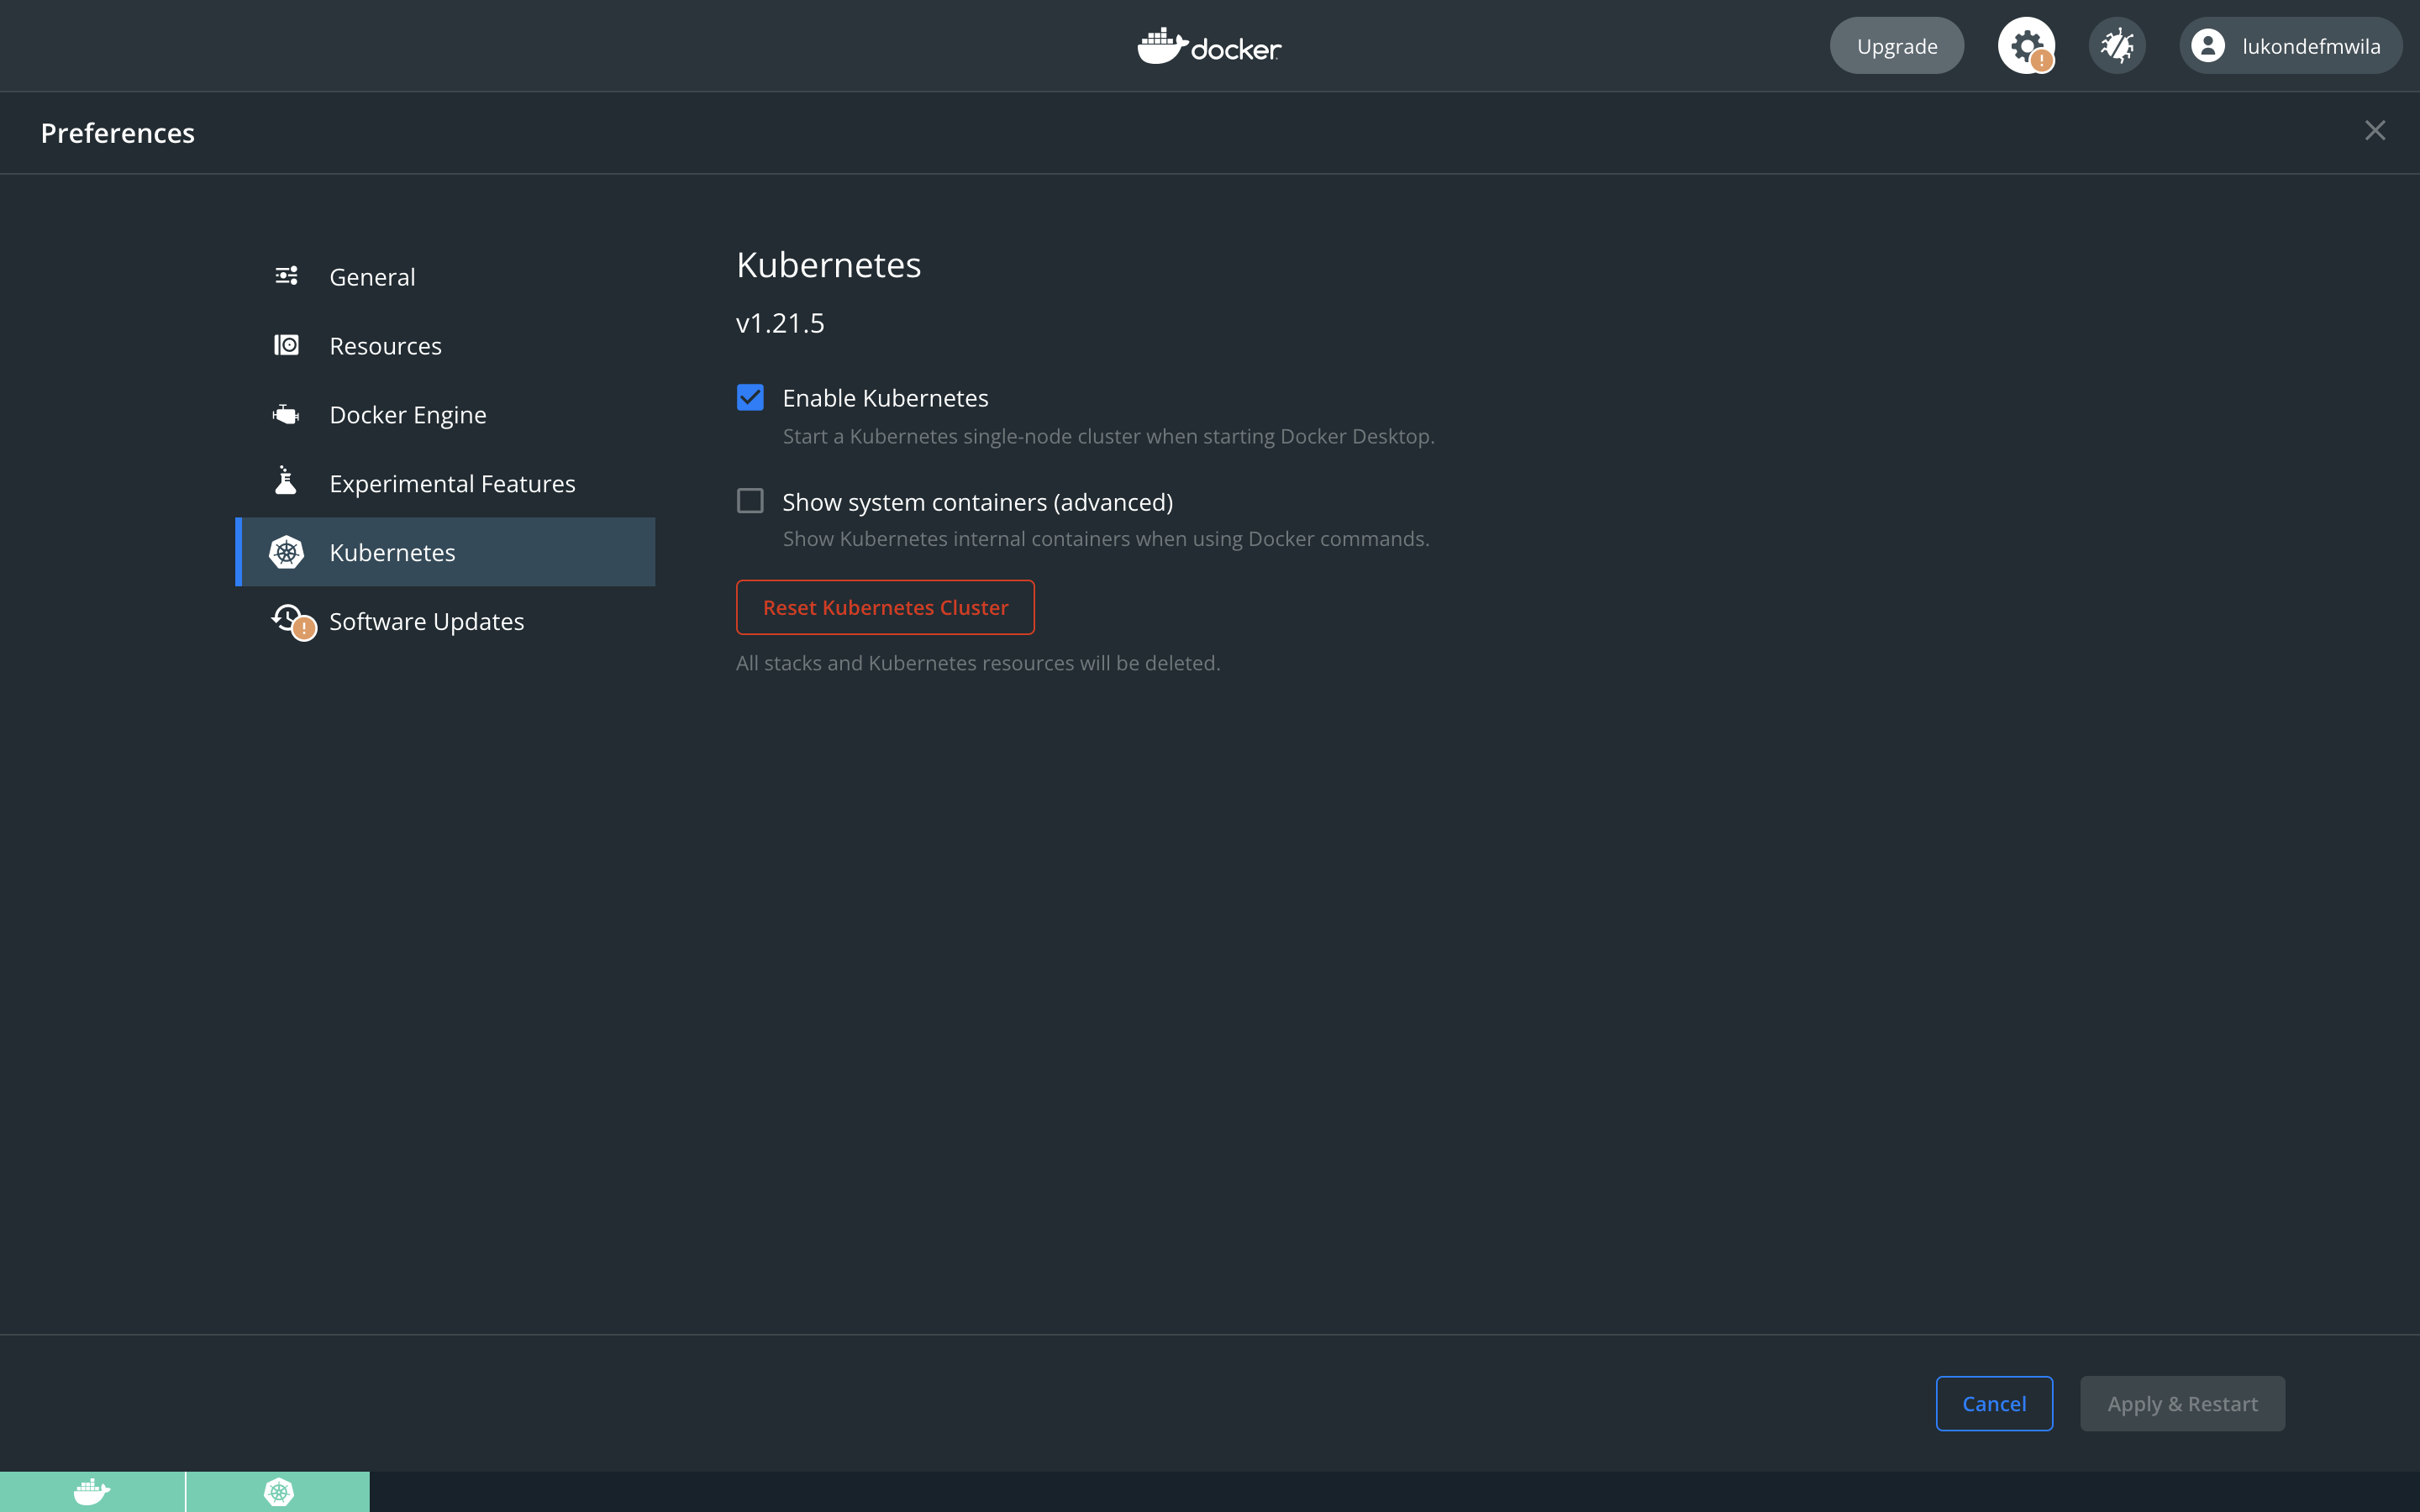Click the Reset Kubernetes Cluster button

click(x=885, y=607)
